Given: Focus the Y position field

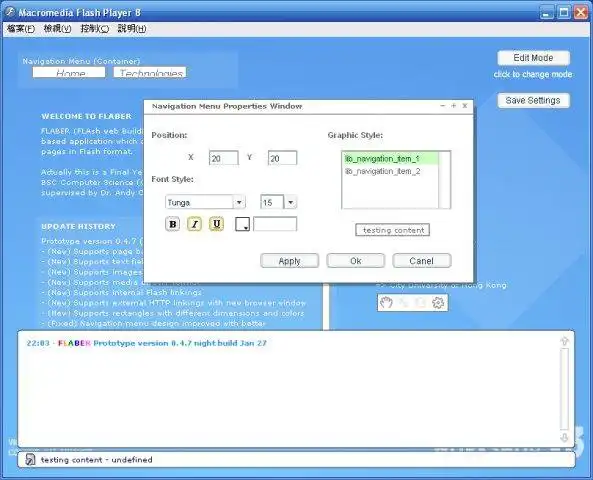Looking at the screenshot, I should tap(283, 158).
